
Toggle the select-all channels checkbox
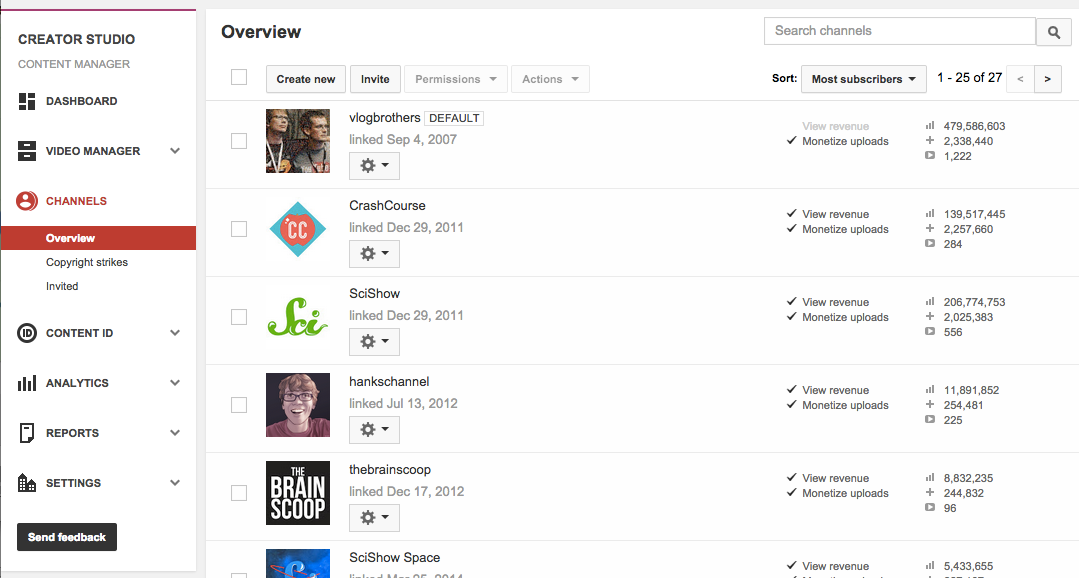click(x=239, y=77)
